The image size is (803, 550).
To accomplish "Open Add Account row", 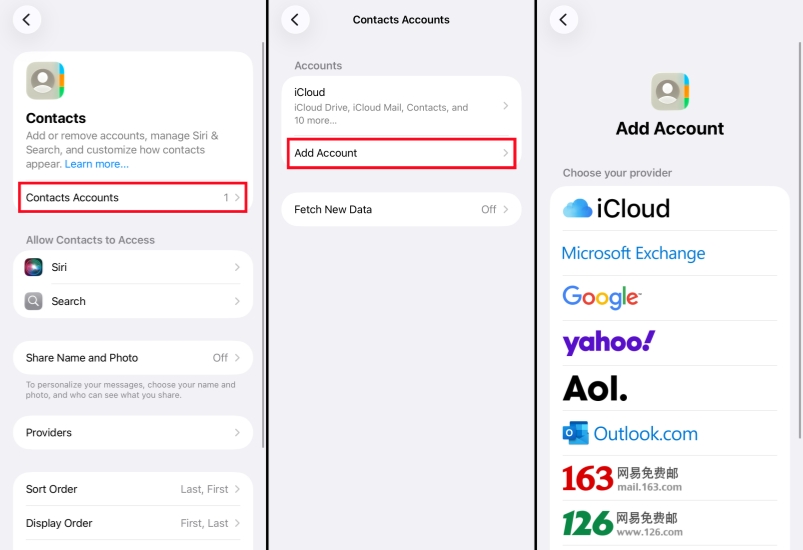I will coord(401,153).
